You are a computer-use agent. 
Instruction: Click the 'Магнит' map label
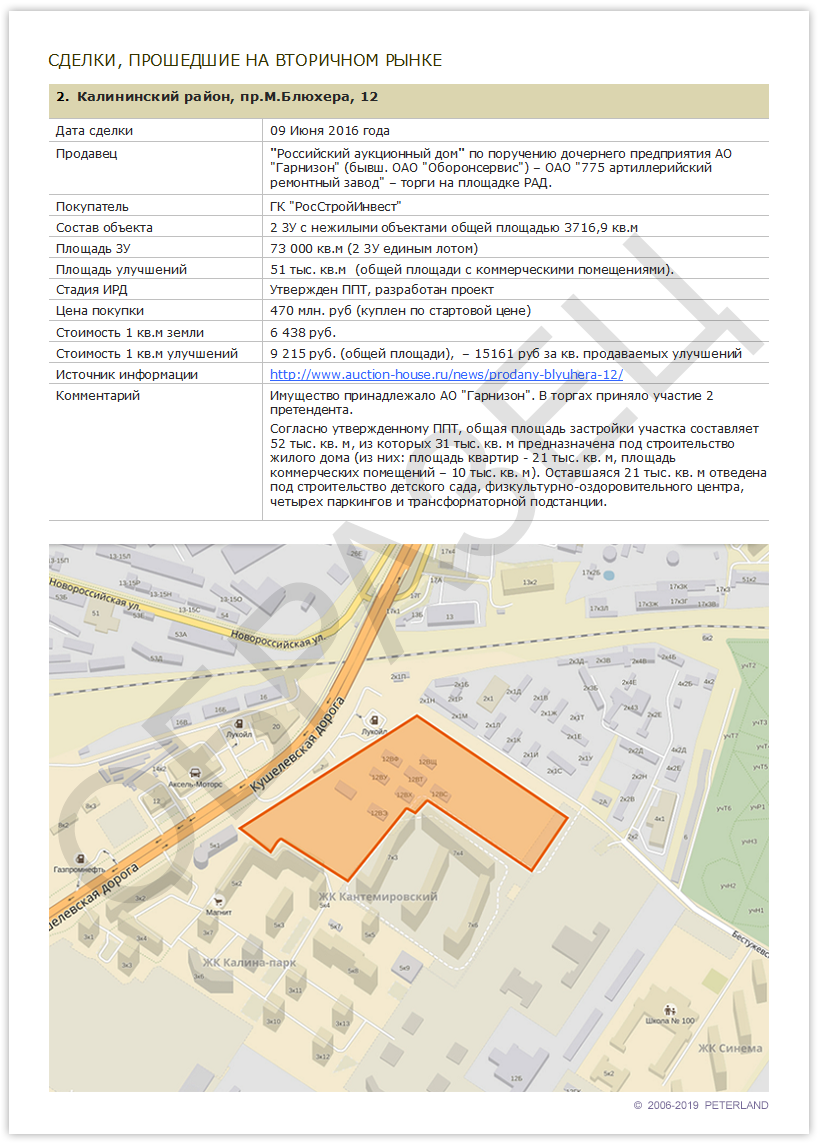(x=218, y=912)
